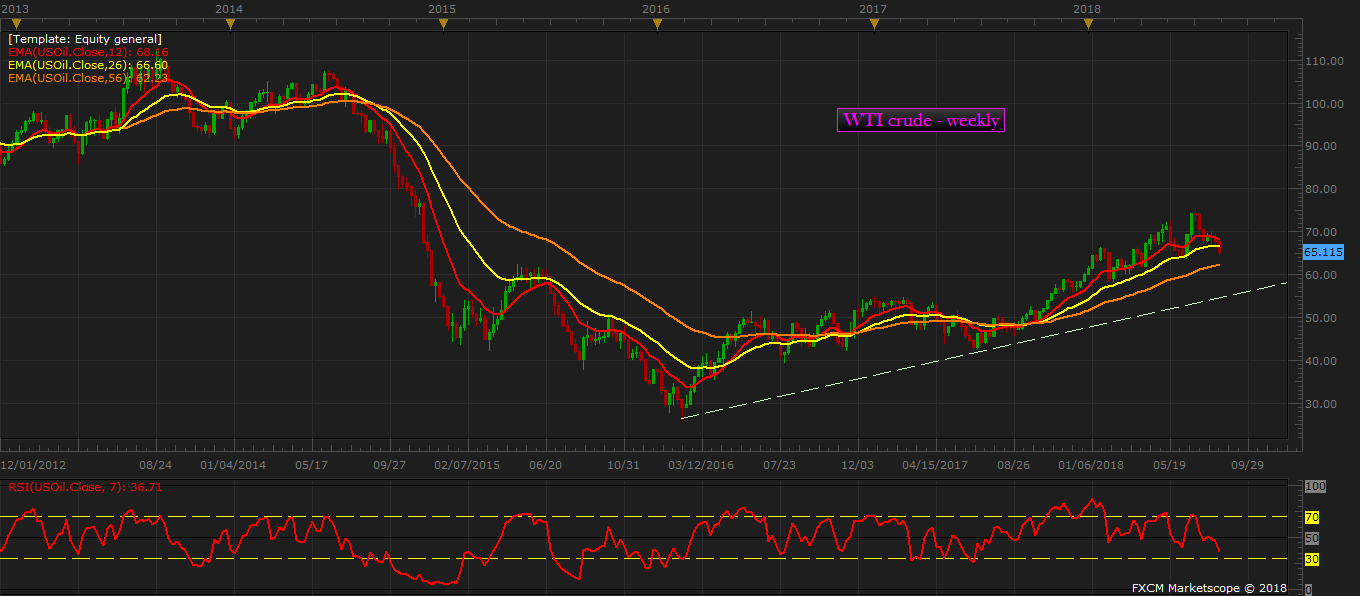Image resolution: width=1360 pixels, height=596 pixels.
Task: Click the yellow 30 RSI level tag
Action: 1312,559
